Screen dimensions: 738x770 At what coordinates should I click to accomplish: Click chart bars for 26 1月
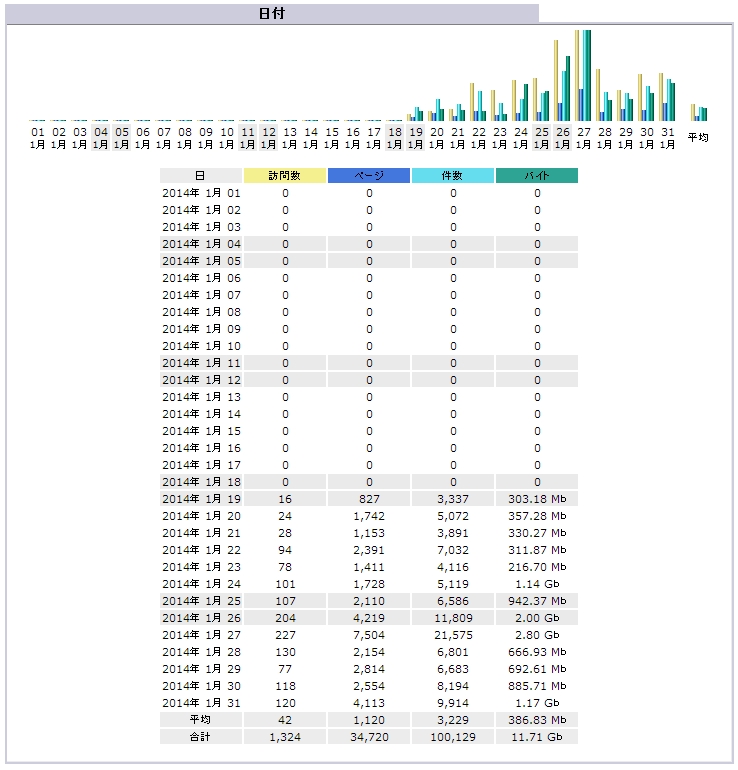(562, 81)
